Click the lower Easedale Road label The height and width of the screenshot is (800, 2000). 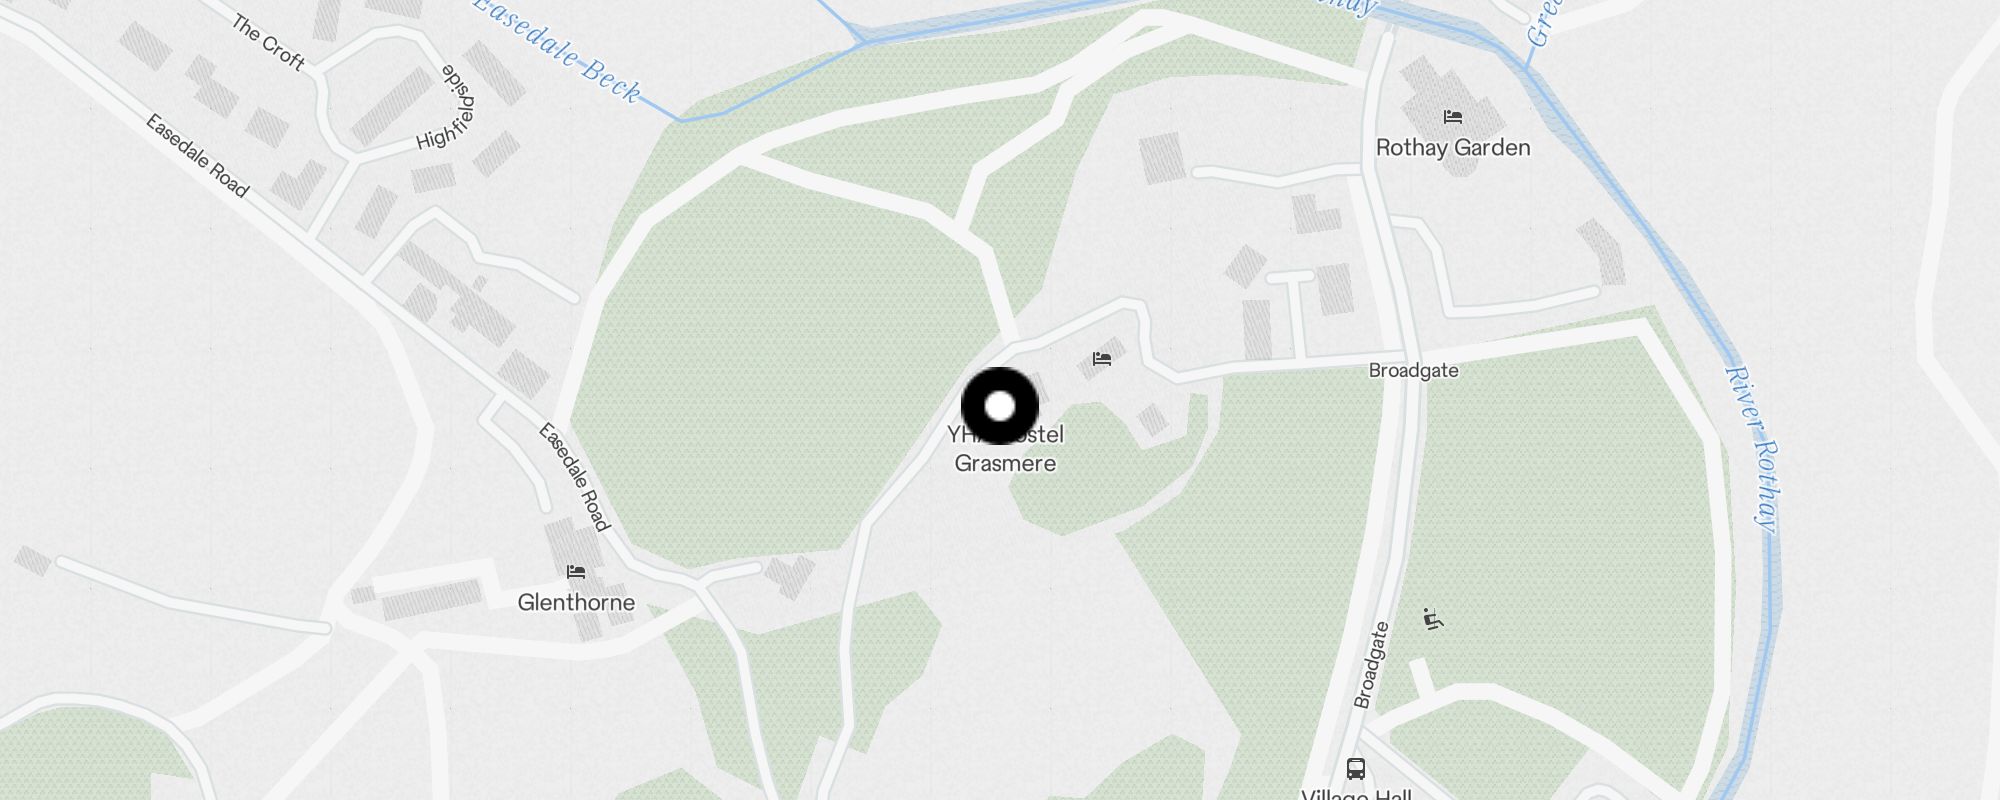574,477
